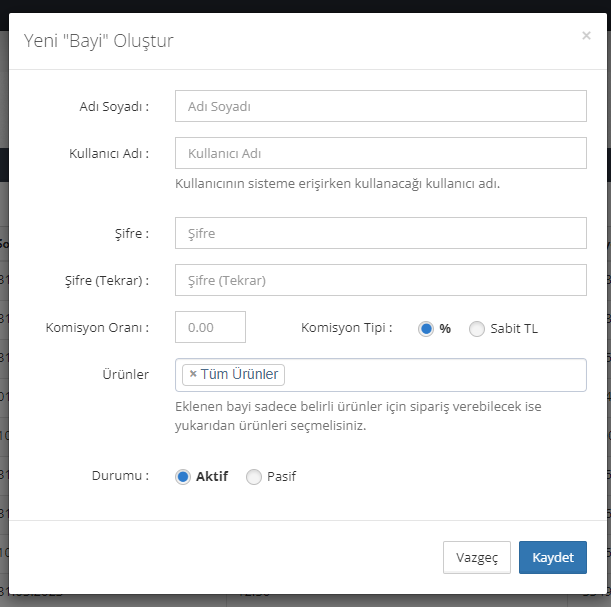The image size is (611, 607).
Task: Click into the Kullanıcı Adı field
Action: point(380,153)
